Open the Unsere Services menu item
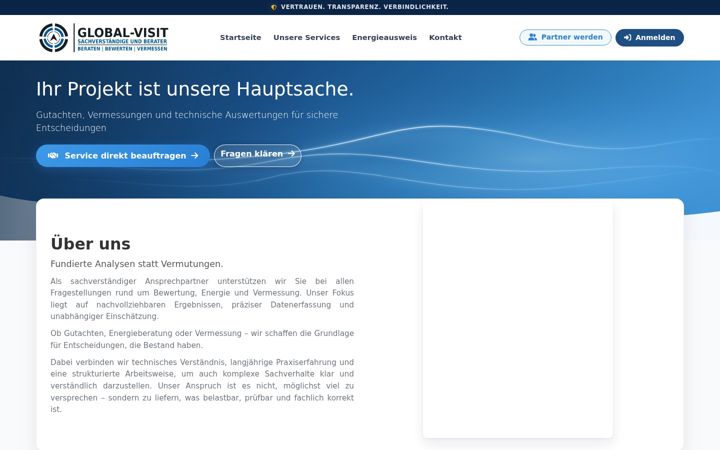 pyautogui.click(x=307, y=38)
